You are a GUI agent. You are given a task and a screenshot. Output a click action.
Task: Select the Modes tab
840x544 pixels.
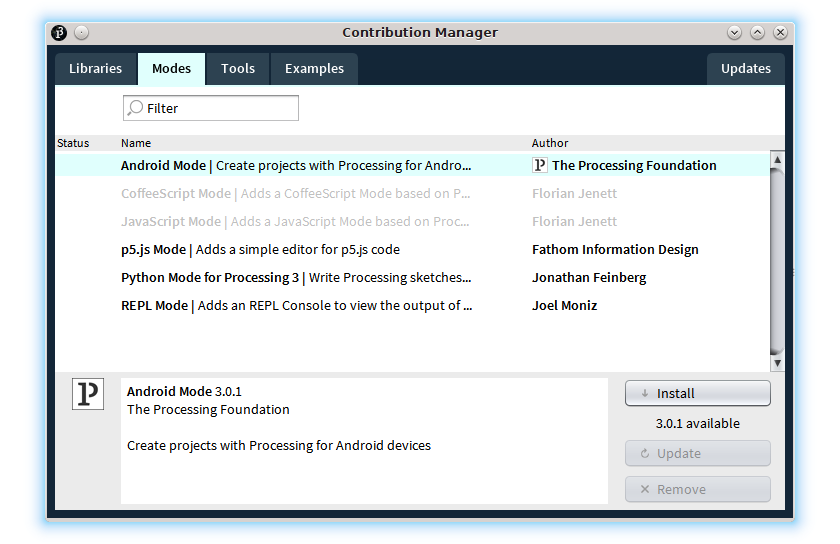(x=171, y=69)
